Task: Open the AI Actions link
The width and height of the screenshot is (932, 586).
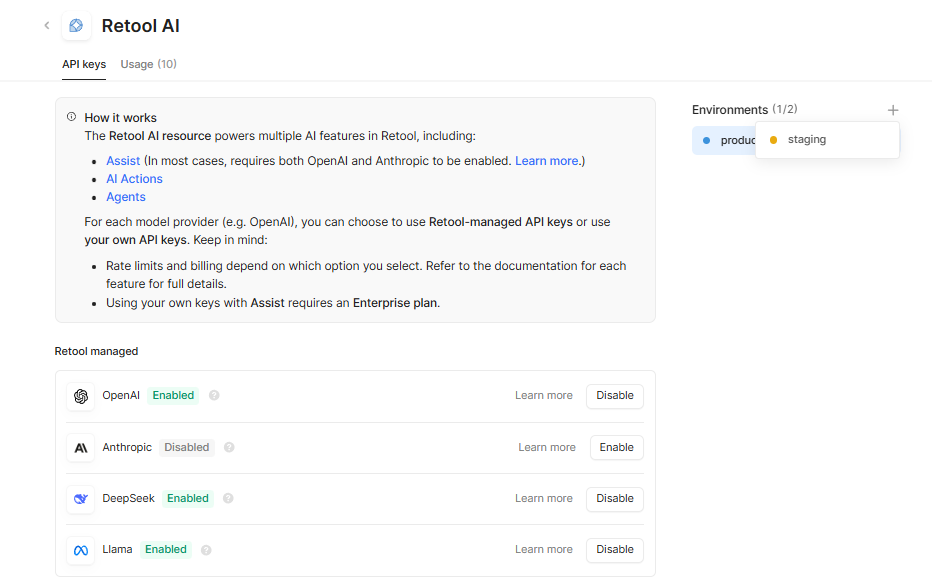Action: [x=134, y=179]
